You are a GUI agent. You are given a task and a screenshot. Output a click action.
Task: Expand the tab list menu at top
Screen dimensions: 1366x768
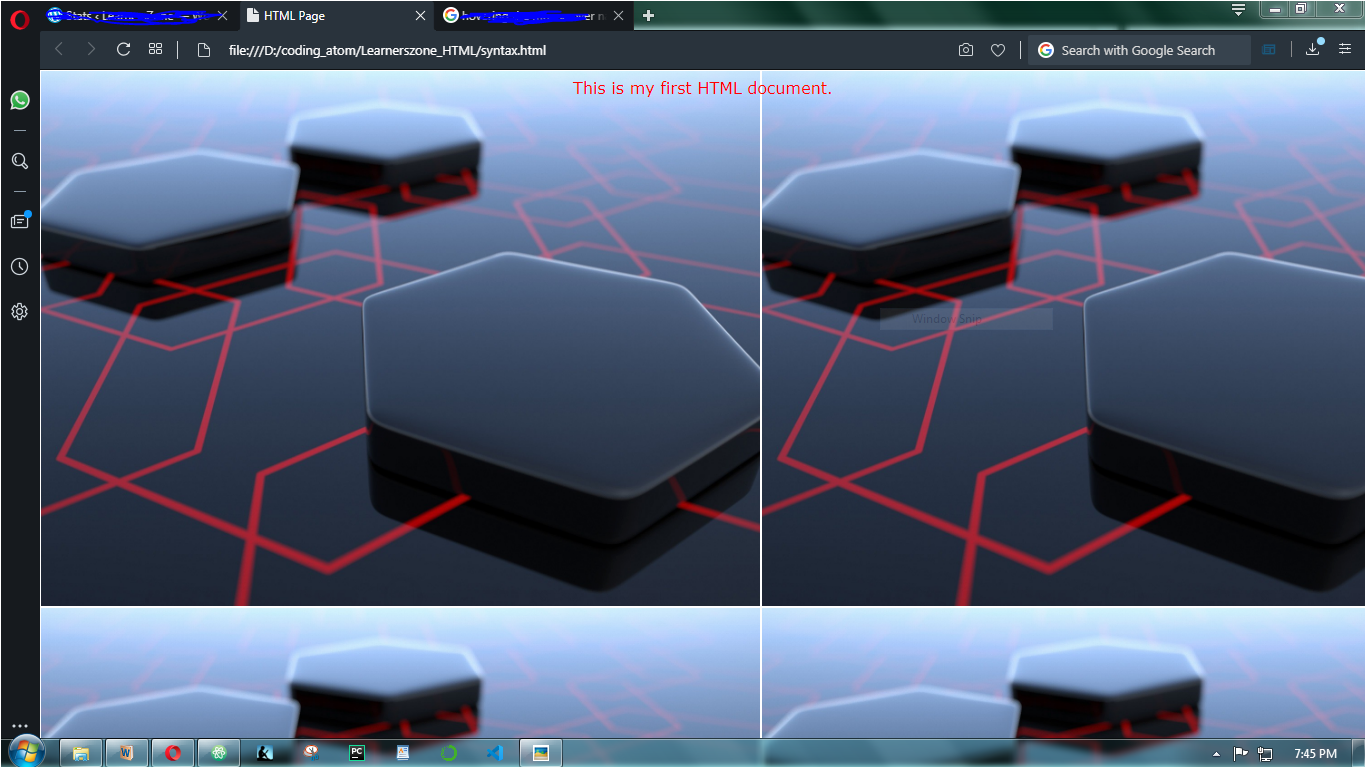coord(1238,10)
